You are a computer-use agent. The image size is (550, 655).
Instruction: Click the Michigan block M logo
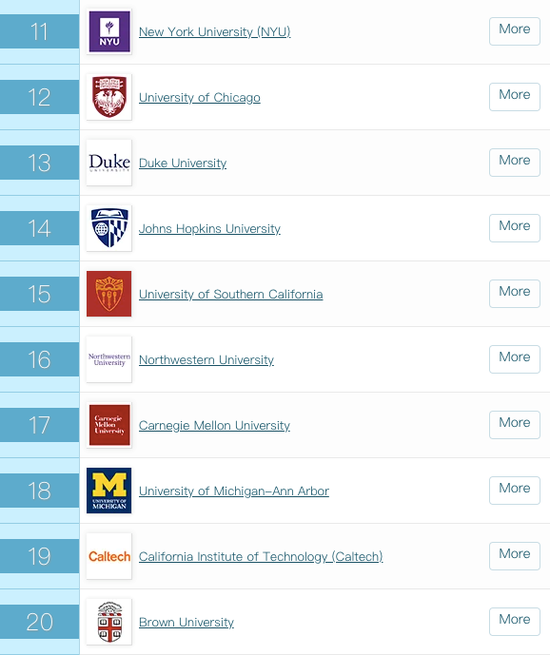(x=109, y=490)
